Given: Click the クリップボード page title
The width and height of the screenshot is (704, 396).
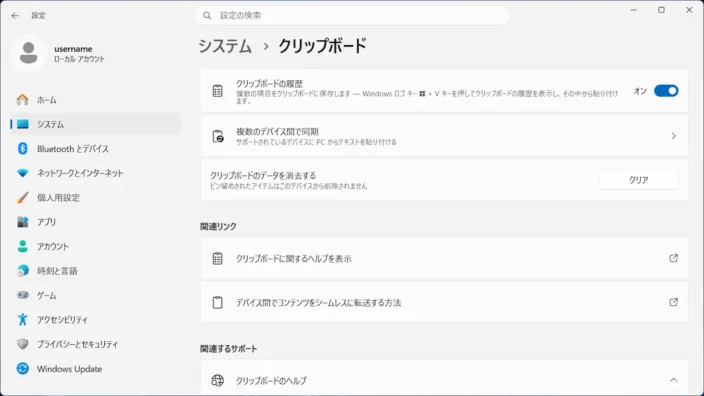Looking at the screenshot, I should click(x=322, y=46).
